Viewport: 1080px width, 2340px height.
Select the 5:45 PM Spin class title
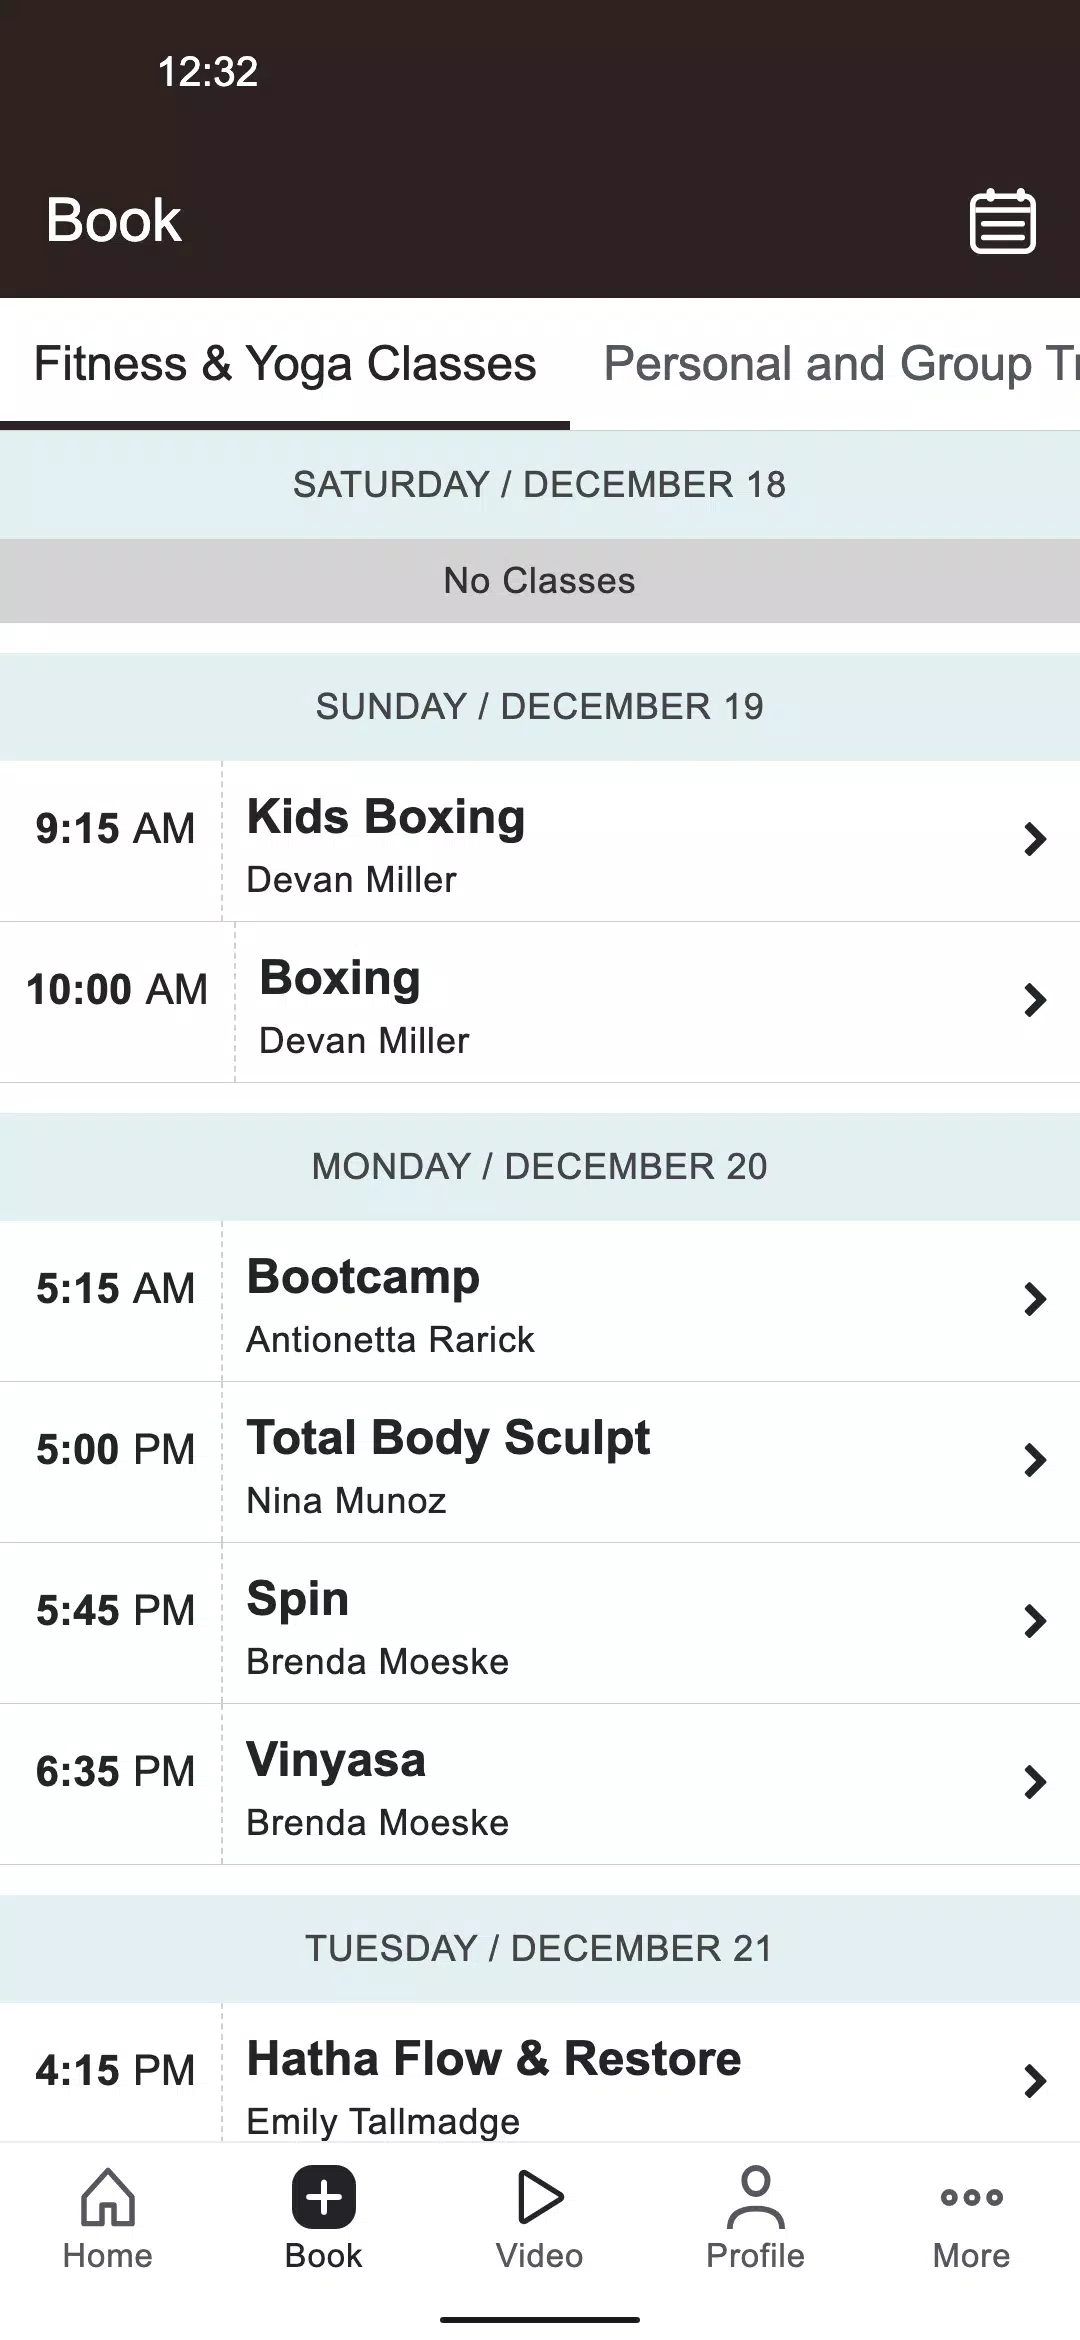pos(298,1598)
